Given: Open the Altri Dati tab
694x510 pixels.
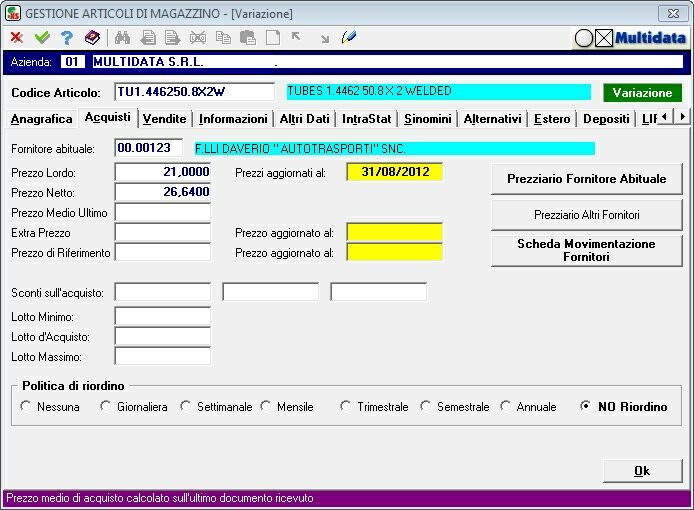Looking at the screenshot, I should click(305, 119).
